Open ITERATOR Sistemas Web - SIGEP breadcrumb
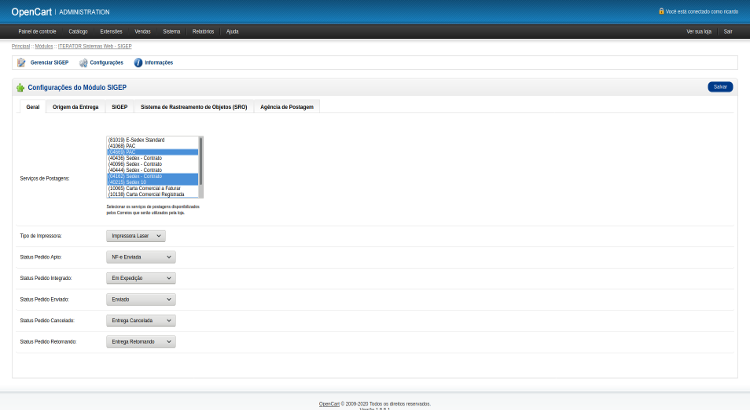This screenshot has width=750, height=410. coord(95,46)
